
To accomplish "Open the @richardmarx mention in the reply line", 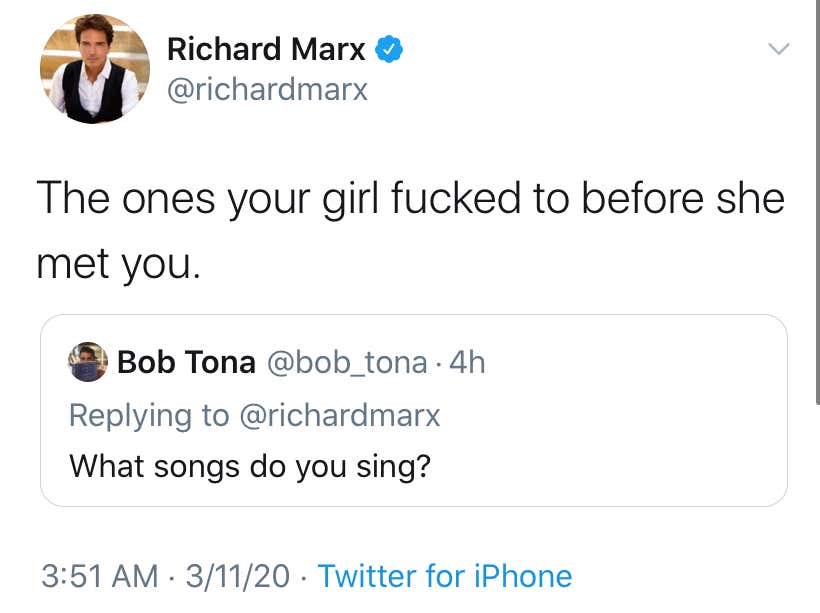I will pos(340,415).
